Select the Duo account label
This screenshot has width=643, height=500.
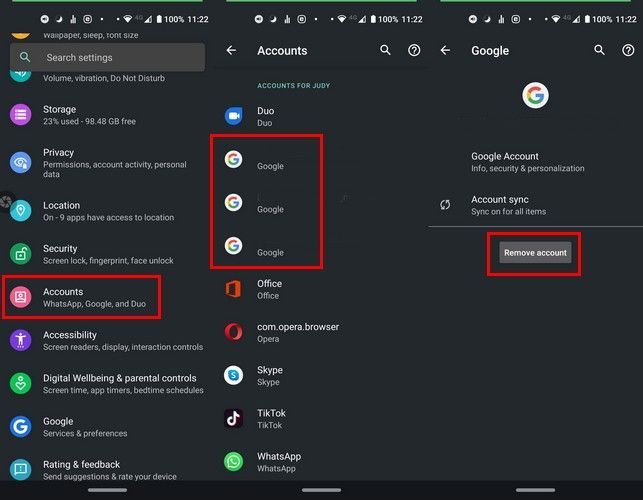coord(265,116)
